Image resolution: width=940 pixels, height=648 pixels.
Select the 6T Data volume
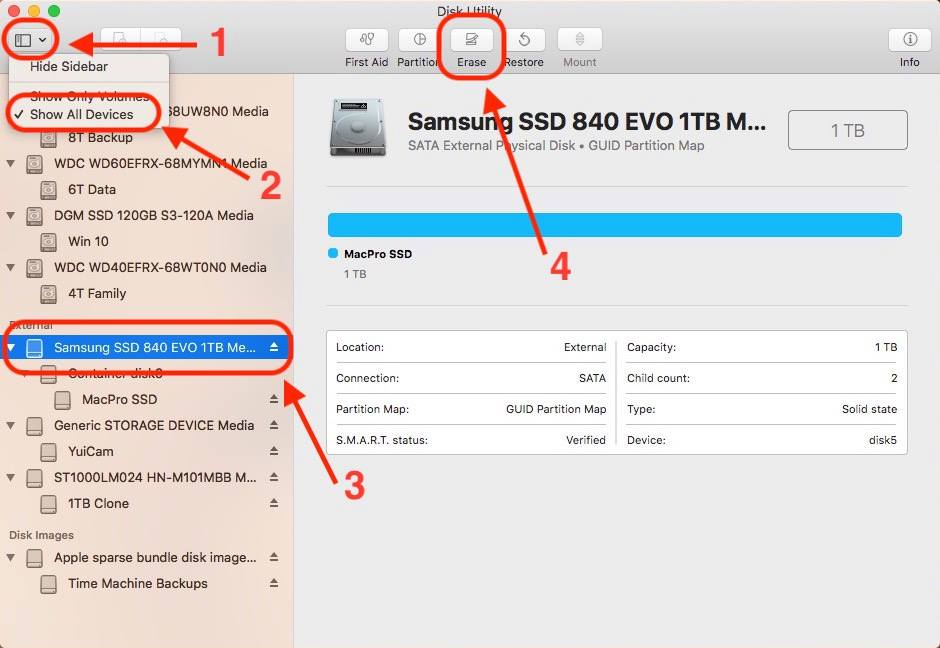(x=92, y=189)
